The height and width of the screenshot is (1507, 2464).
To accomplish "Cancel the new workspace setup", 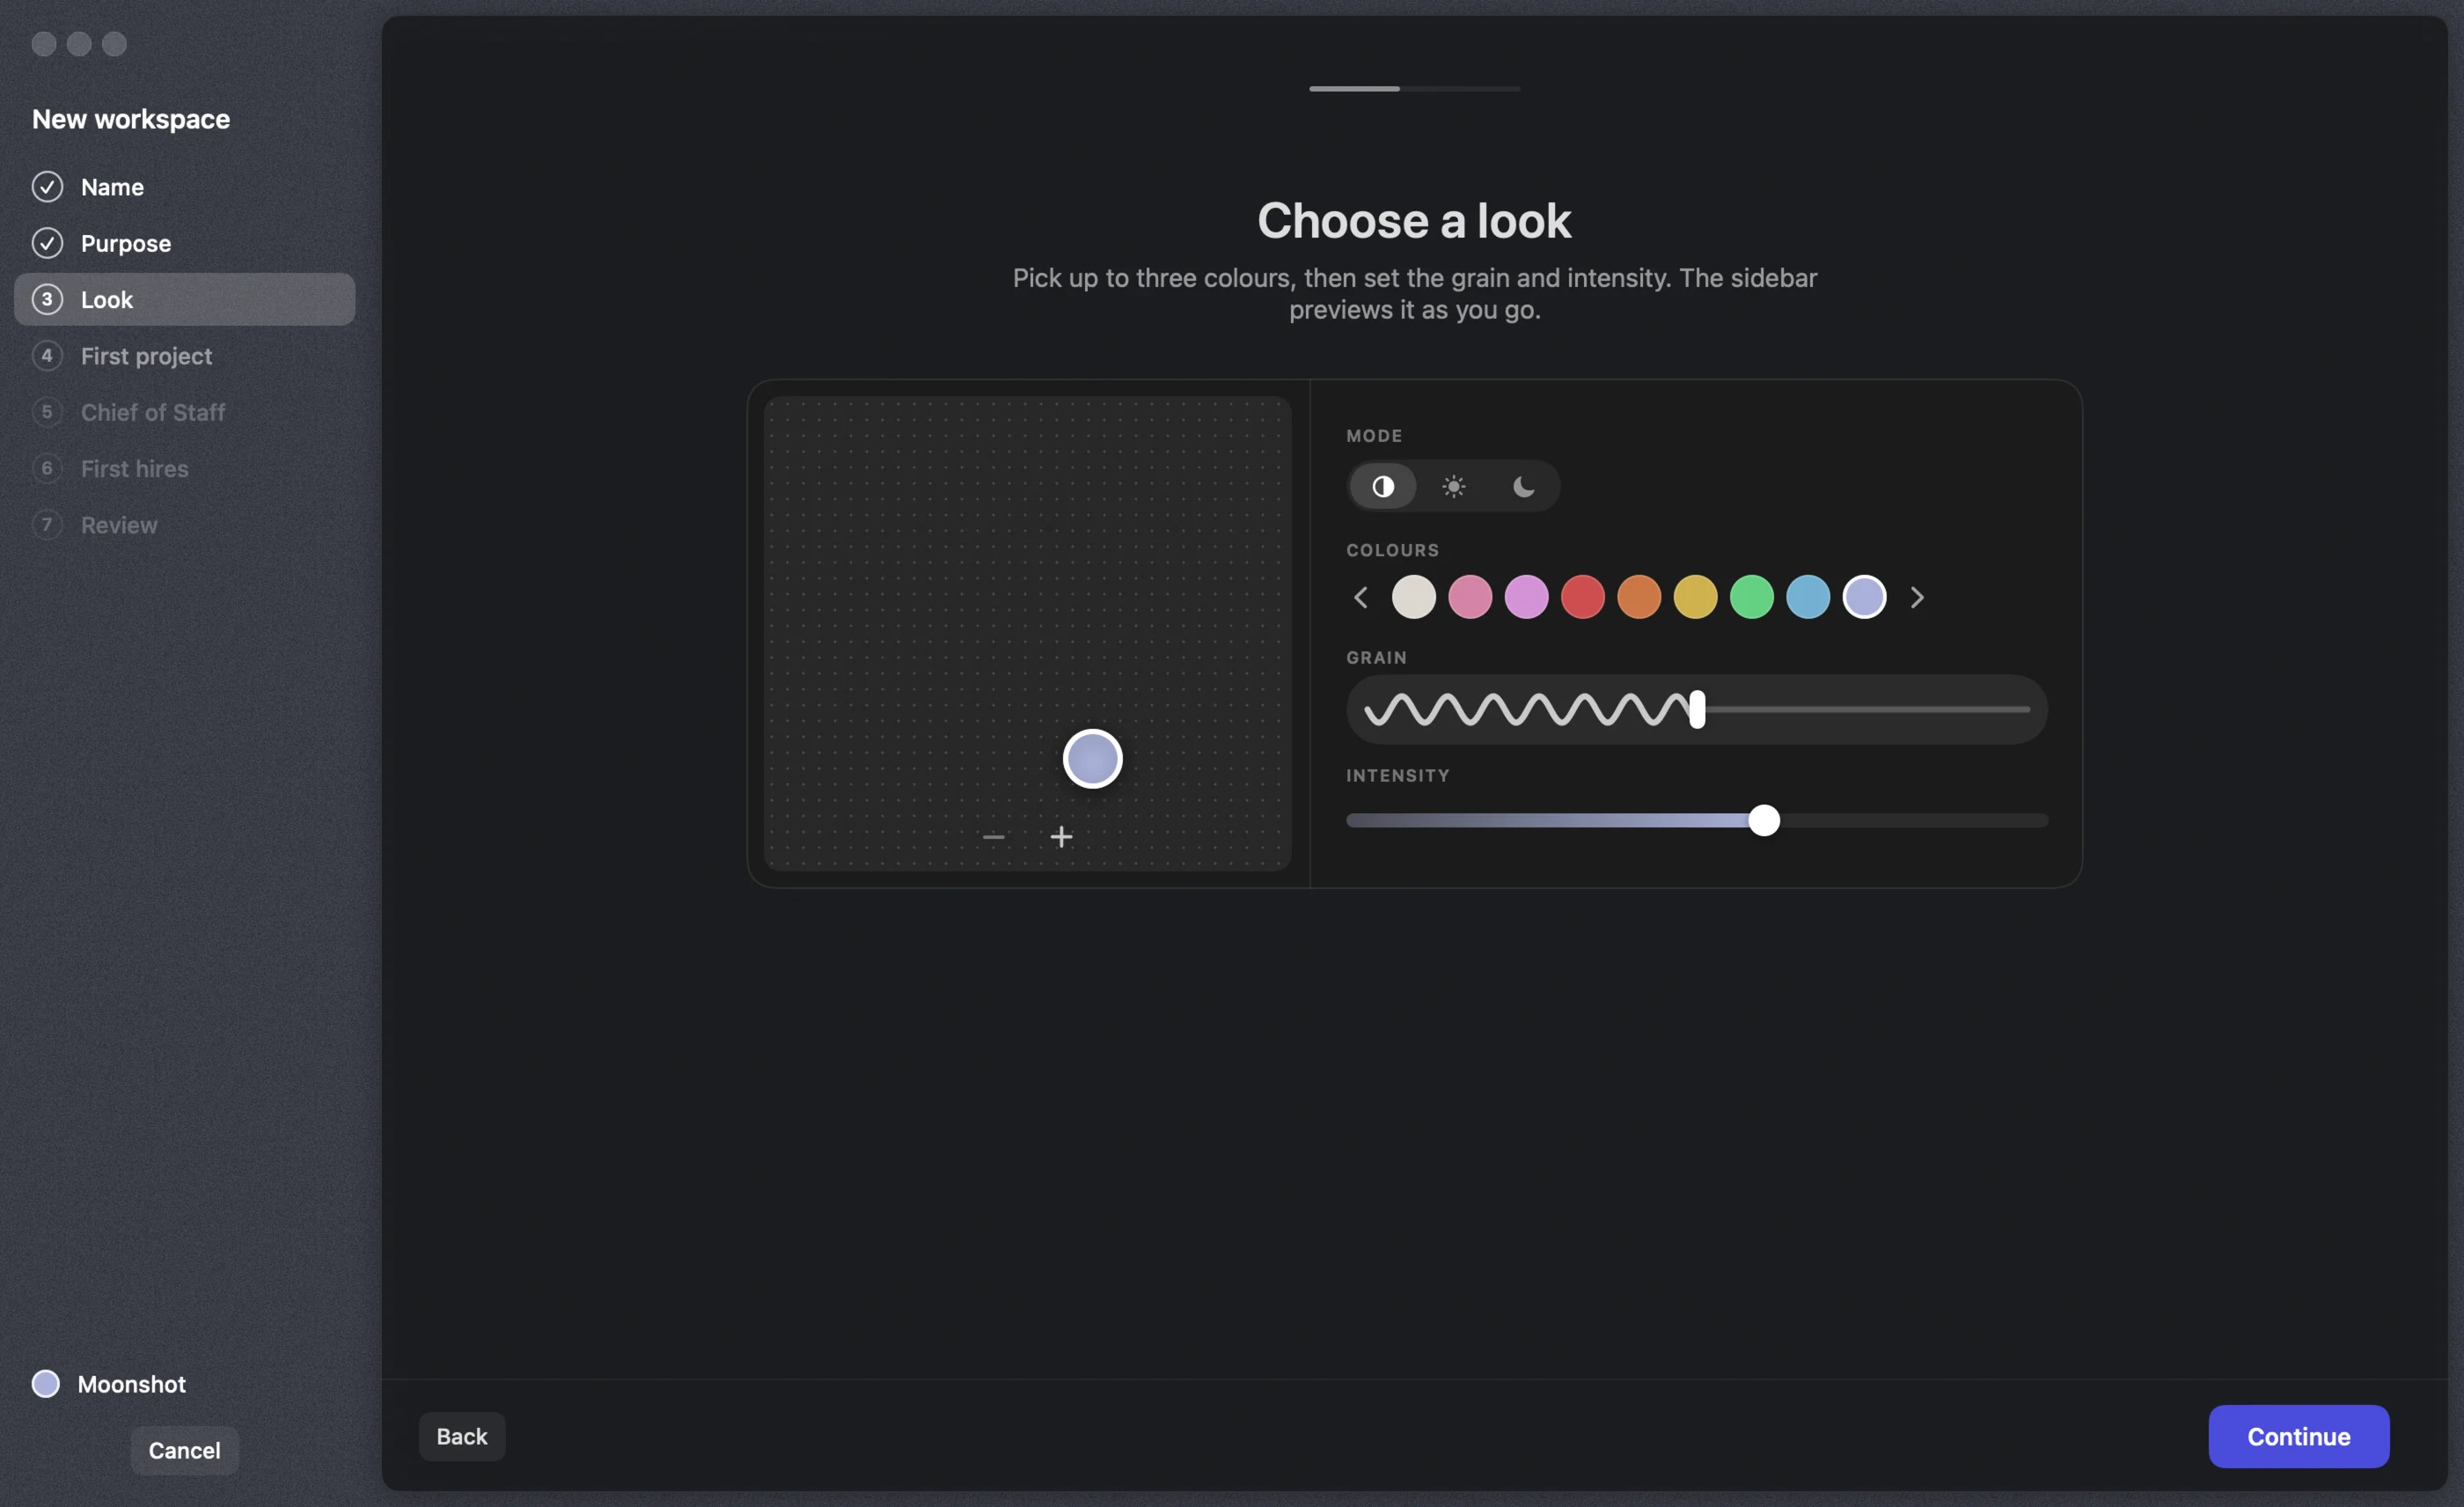I will tap(184, 1450).
